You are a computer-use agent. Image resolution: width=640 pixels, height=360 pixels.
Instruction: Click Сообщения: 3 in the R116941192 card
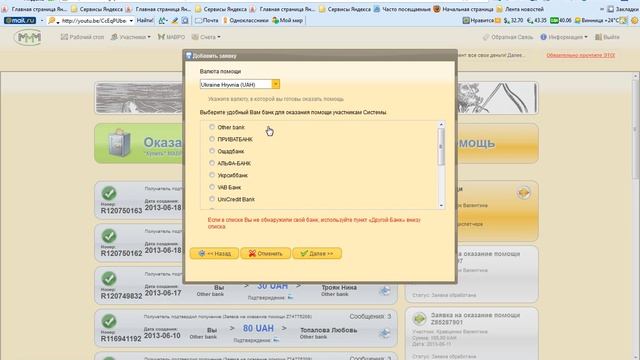tap(370, 317)
